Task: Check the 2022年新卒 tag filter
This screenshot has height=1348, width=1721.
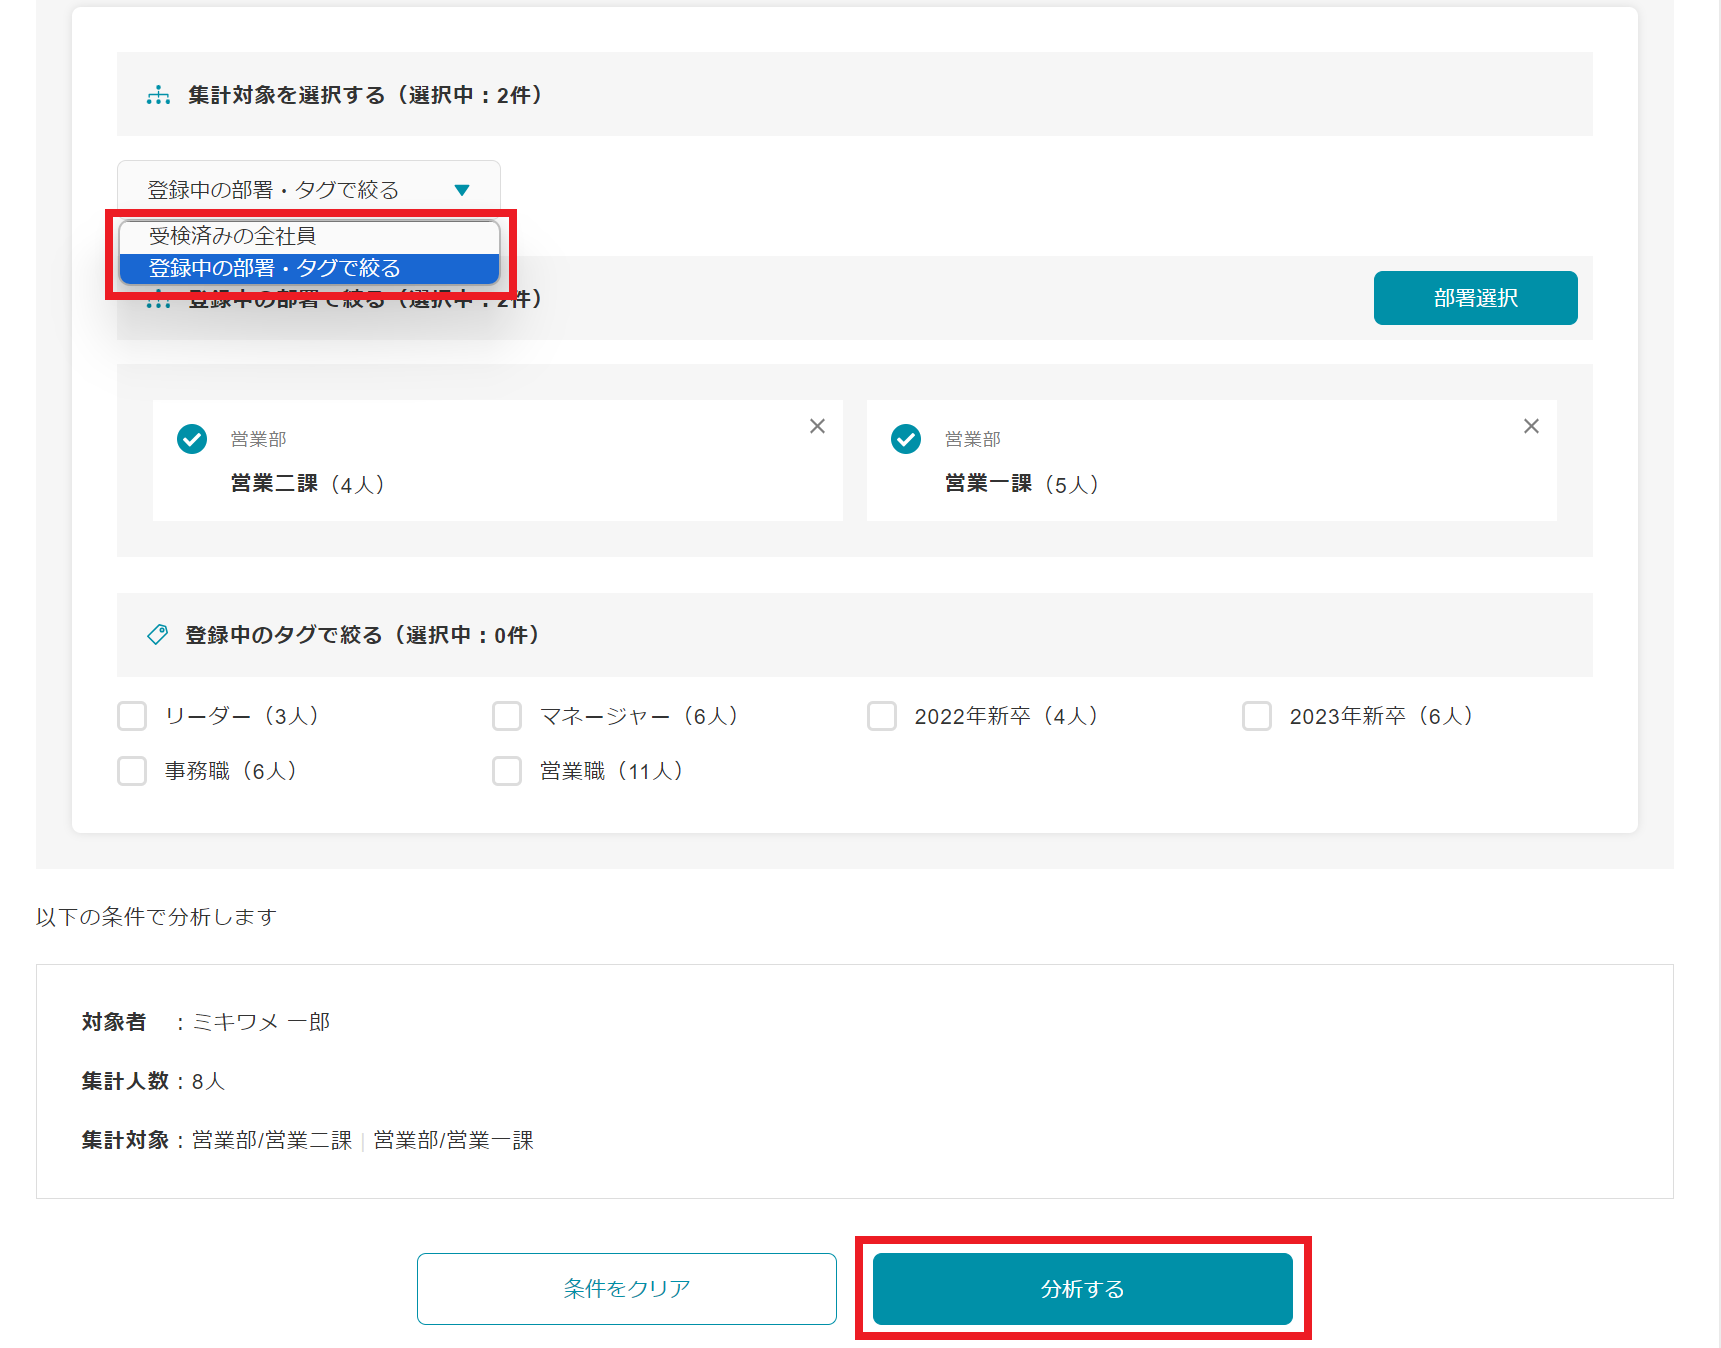Action: (x=881, y=716)
